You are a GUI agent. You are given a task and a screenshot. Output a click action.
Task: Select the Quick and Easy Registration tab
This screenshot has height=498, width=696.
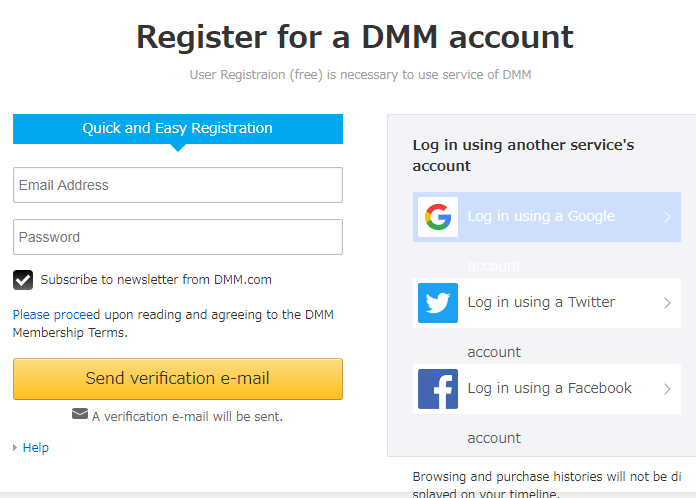pos(177,129)
